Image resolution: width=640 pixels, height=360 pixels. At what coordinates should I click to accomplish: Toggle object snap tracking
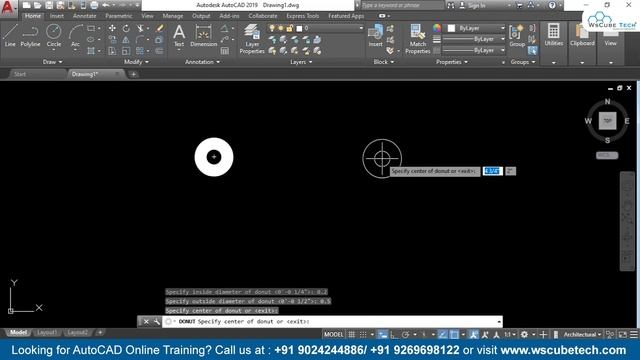(442, 335)
